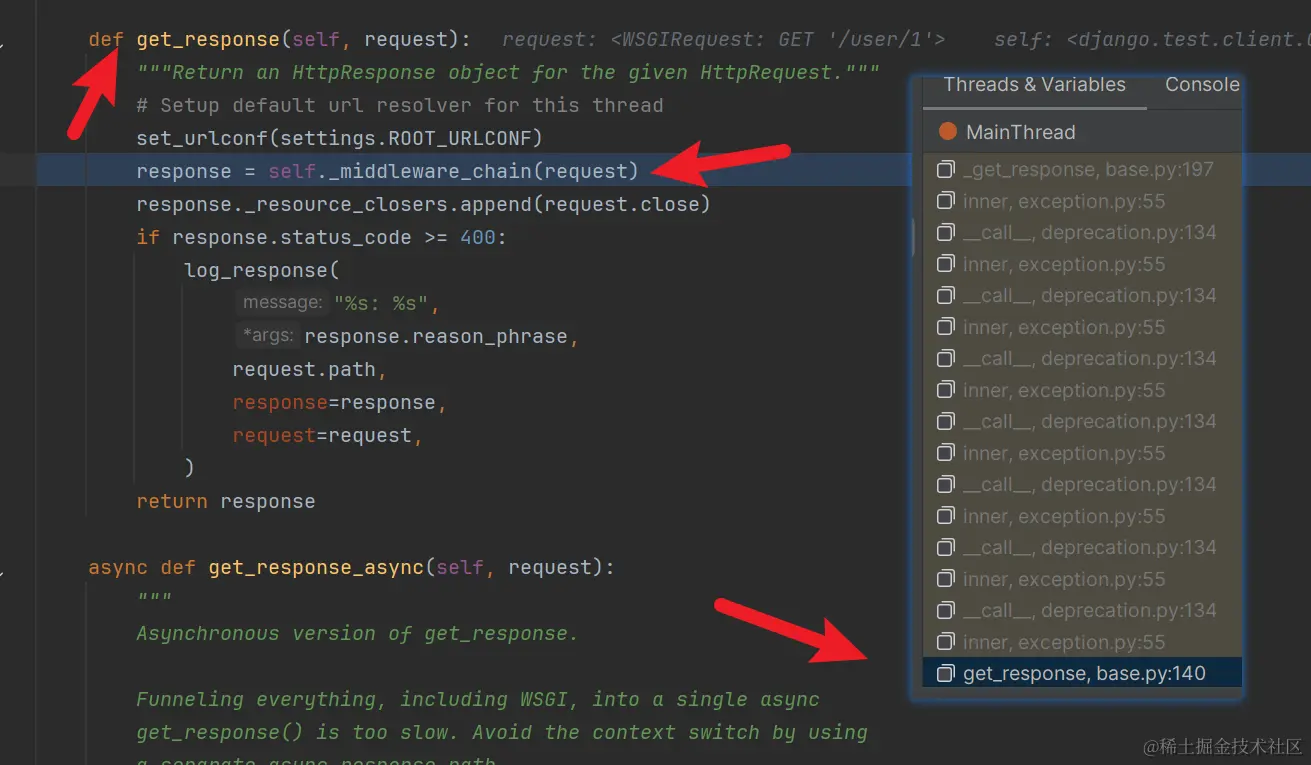Click the inline self: <django.test.client debug hint

(x=1151, y=40)
